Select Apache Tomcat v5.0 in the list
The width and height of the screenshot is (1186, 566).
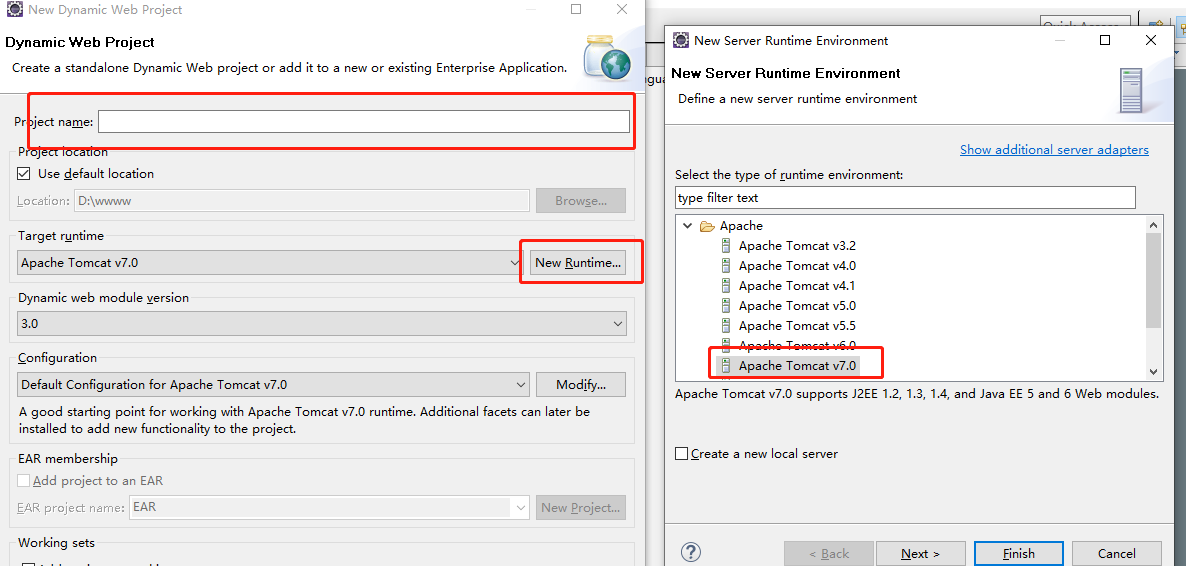[x=796, y=306]
